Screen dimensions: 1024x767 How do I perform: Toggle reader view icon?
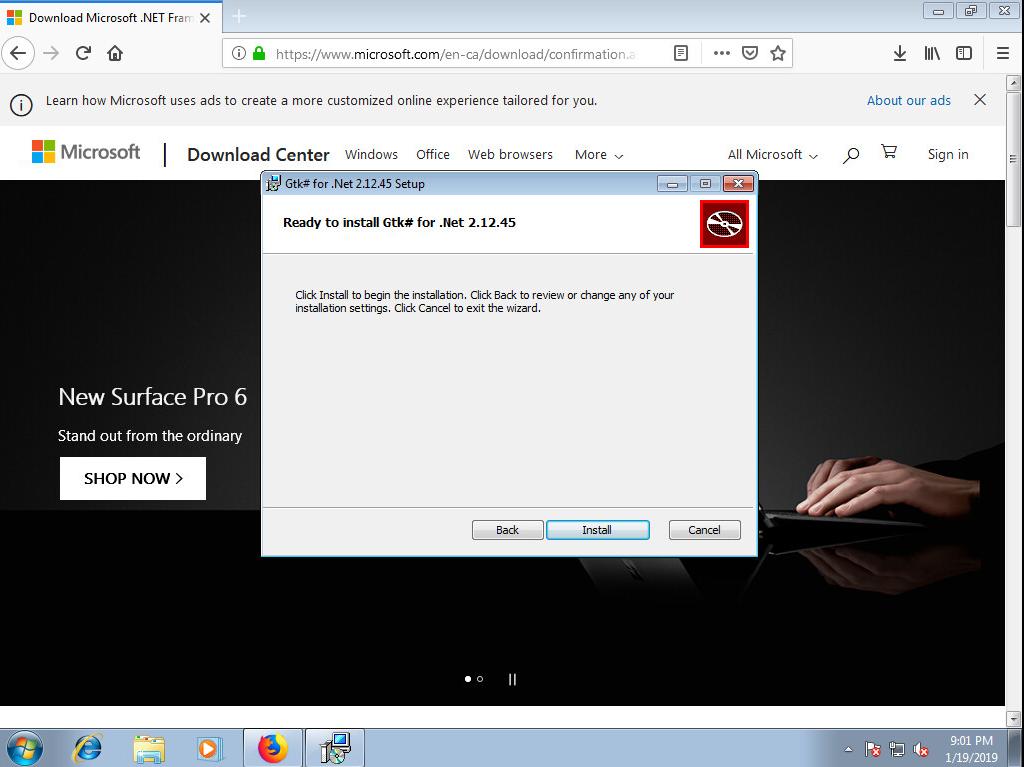(x=680, y=54)
